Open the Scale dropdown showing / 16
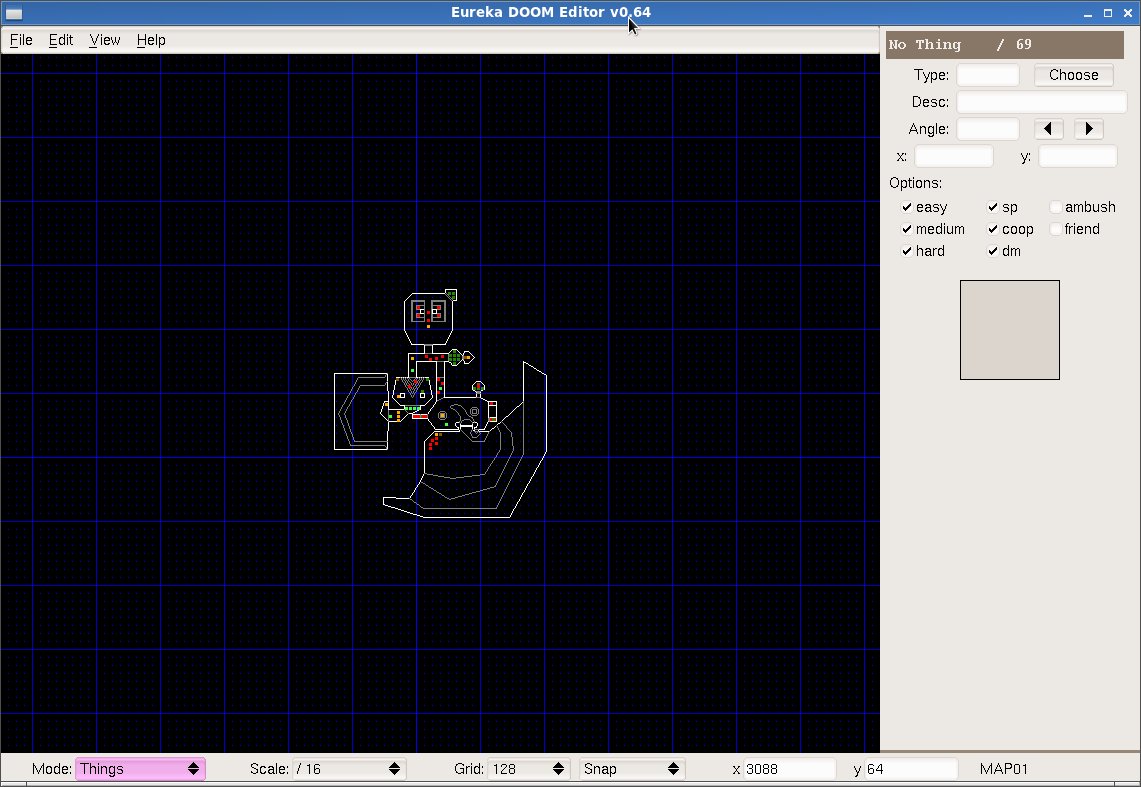 coord(349,769)
